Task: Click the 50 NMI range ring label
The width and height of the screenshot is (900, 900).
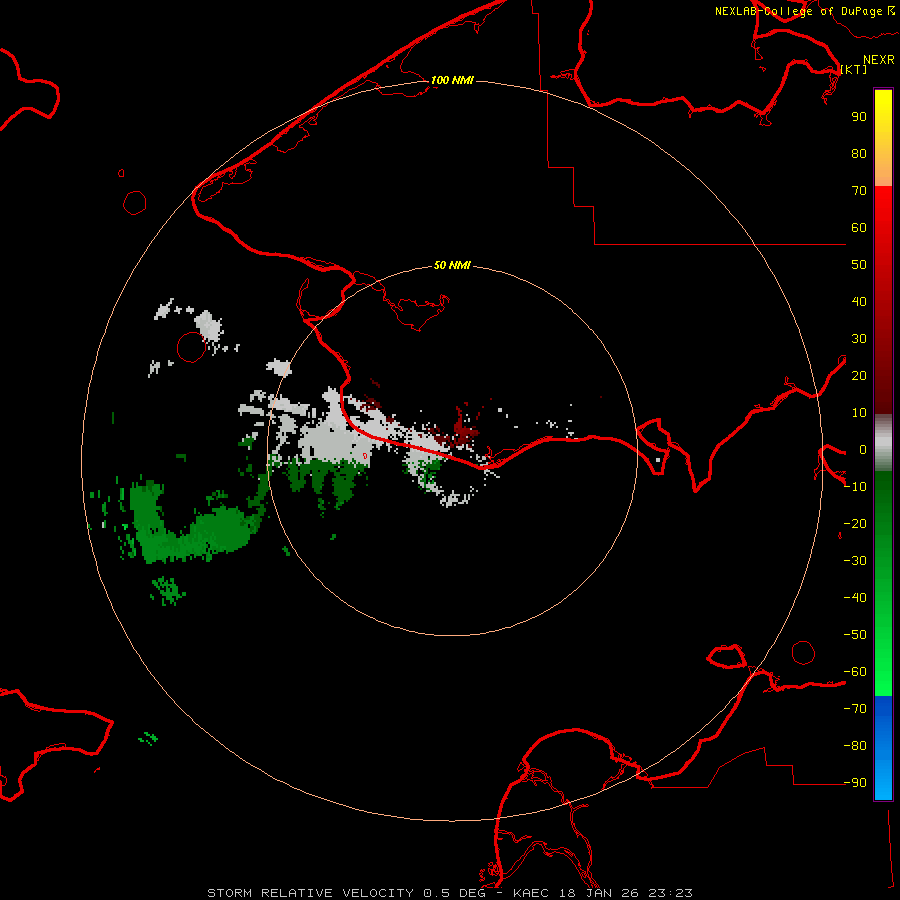Action: 452,265
